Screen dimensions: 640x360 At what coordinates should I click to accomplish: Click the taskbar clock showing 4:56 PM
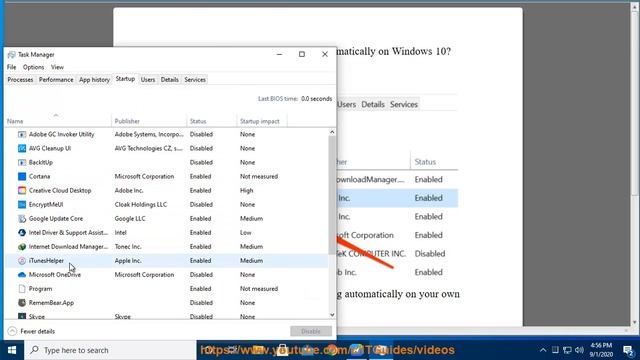(x=601, y=350)
